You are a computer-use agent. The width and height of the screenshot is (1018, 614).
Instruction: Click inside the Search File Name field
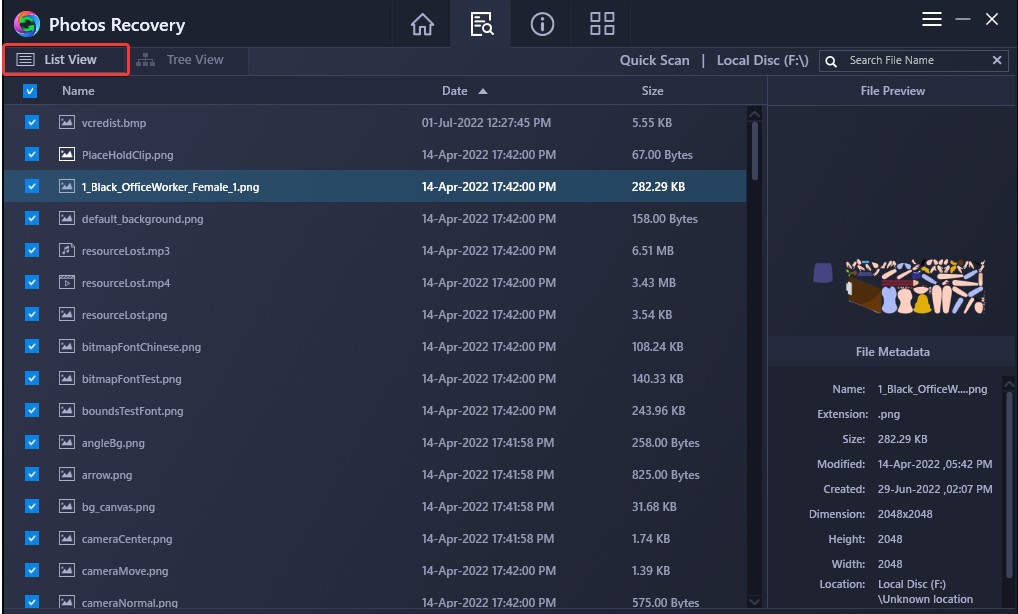910,60
